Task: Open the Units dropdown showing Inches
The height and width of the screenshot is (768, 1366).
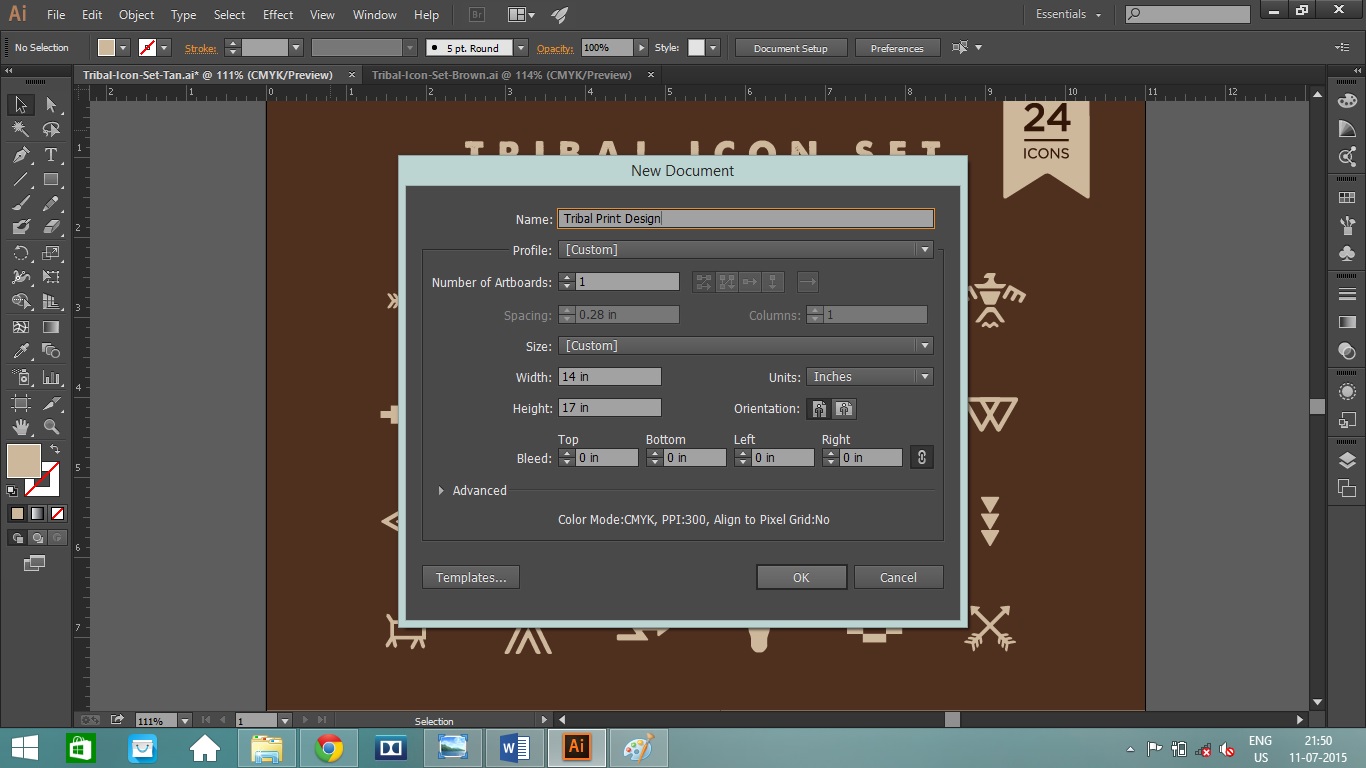Action: pyautogui.click(x=869, y=377)
